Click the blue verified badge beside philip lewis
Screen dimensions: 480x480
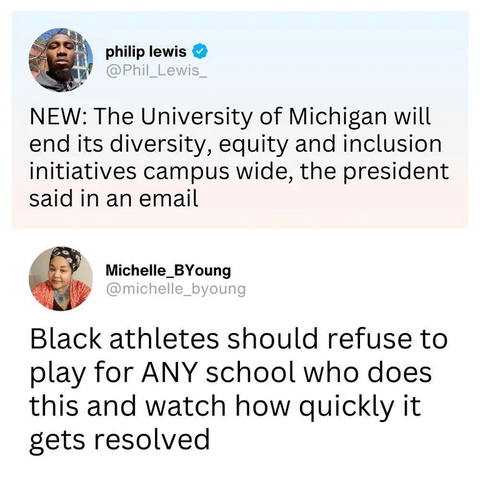tap(200, 52)
